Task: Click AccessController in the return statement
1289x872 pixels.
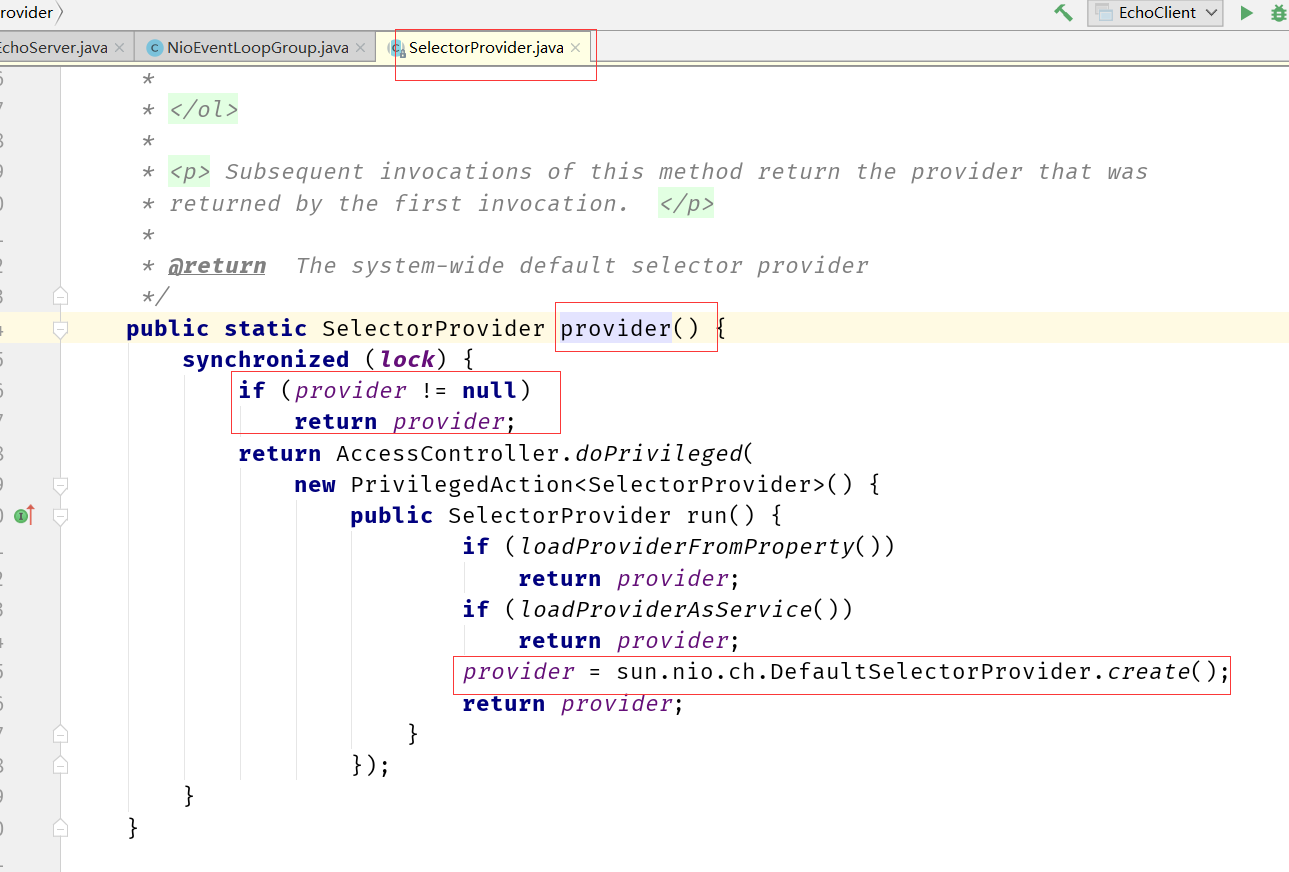Action: [x=448, y=453]
